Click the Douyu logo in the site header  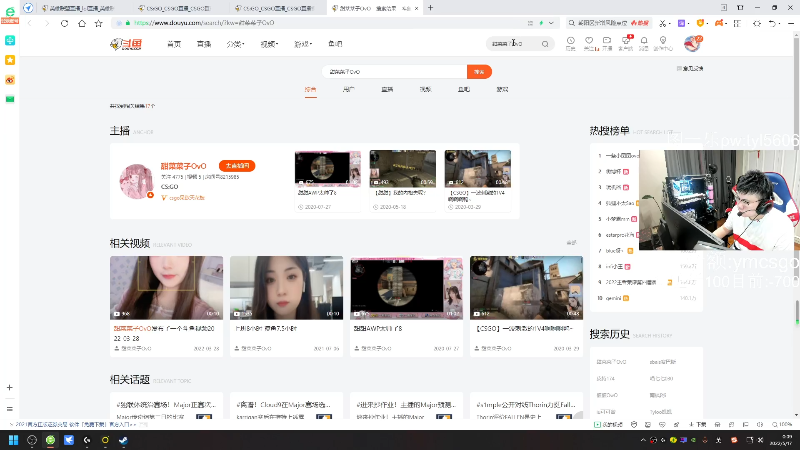pos(126,44)
